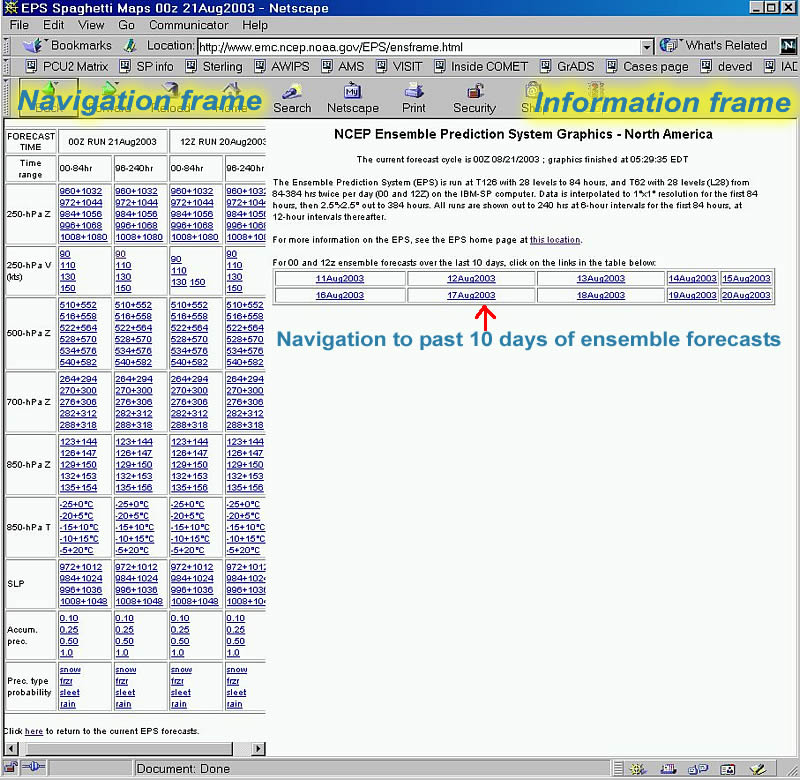The width and height of the screenshot is (800, 780).
Task: Open the Inbox mailbox component bar icon
Action: pyautogui.click(x=668, y=769)
